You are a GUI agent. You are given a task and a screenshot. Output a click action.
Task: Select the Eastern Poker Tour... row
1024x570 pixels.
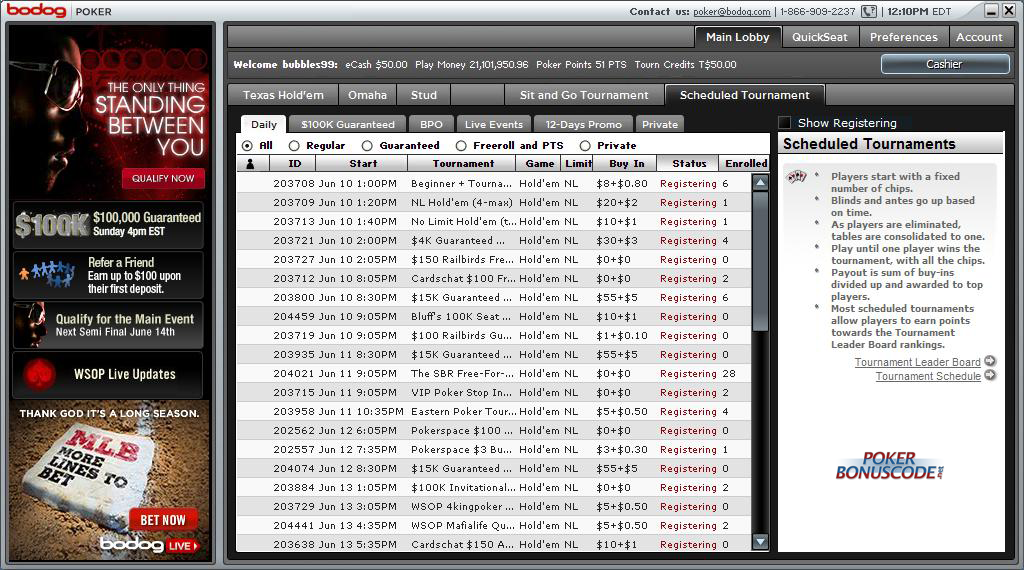tap(494, 411)
